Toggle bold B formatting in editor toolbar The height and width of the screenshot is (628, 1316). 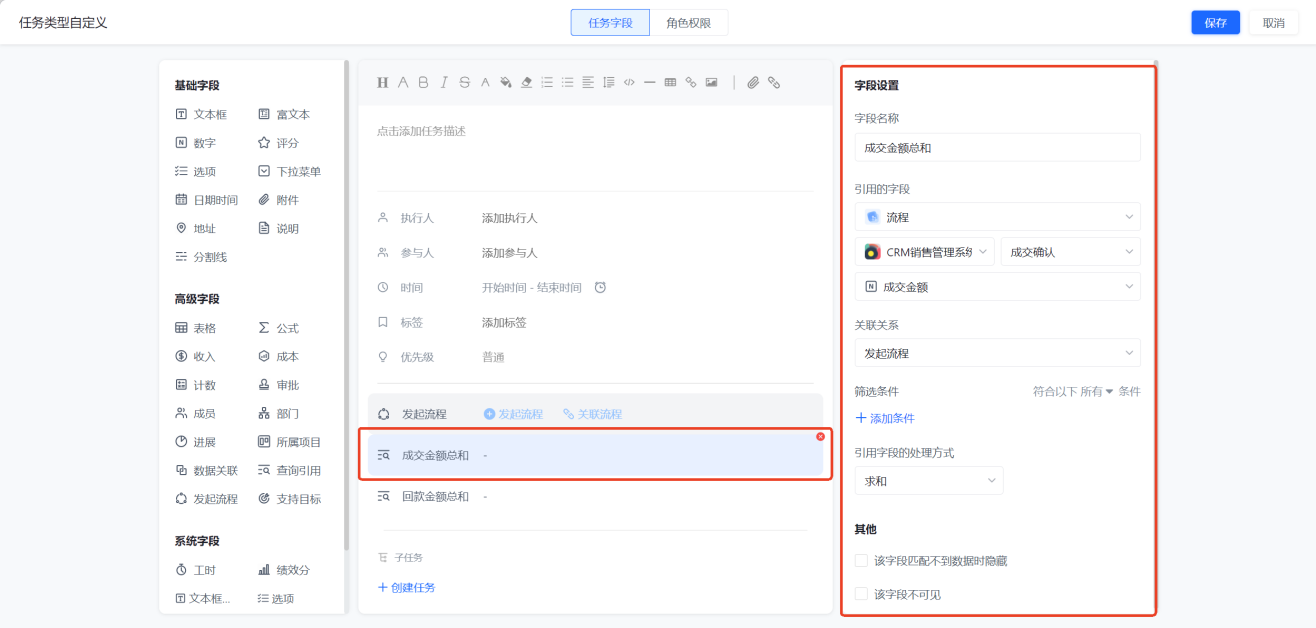[423, 83]
